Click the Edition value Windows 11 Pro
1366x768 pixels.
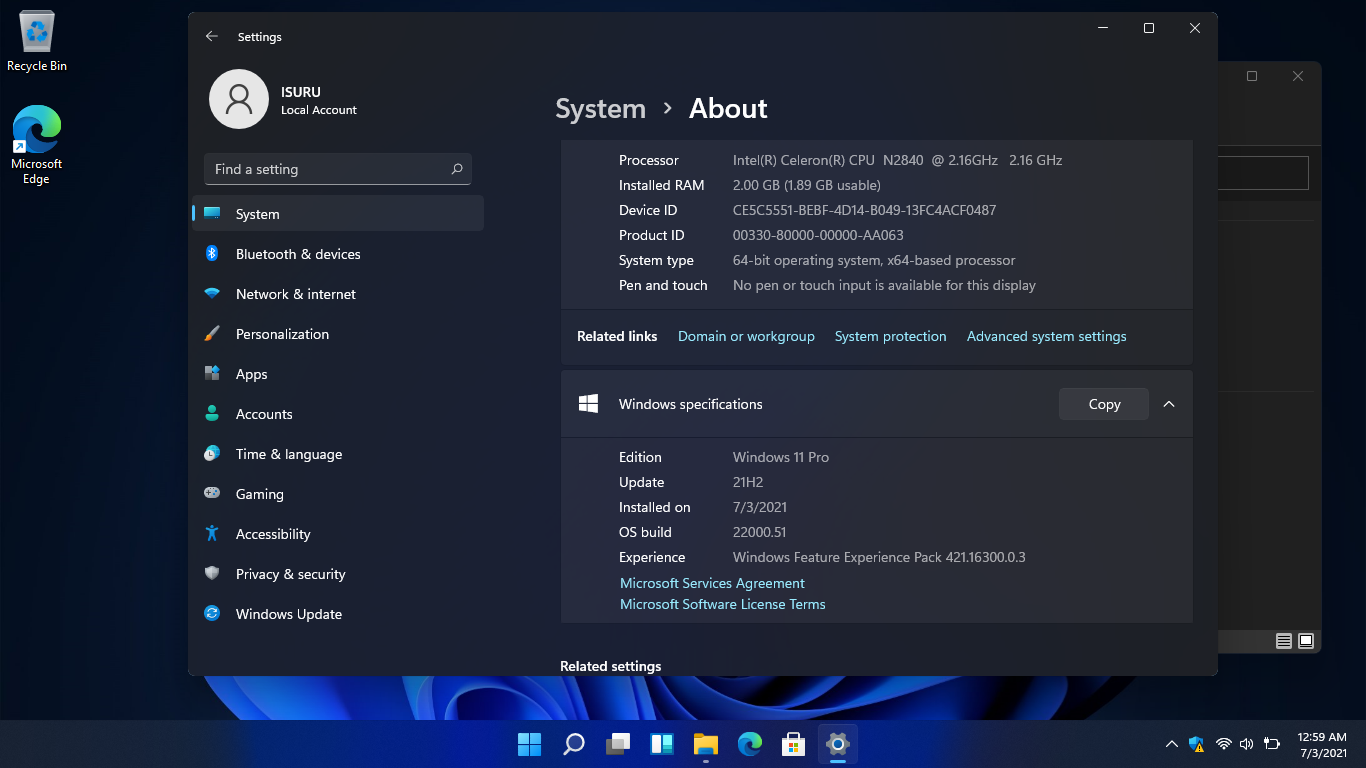click(781, 457)
